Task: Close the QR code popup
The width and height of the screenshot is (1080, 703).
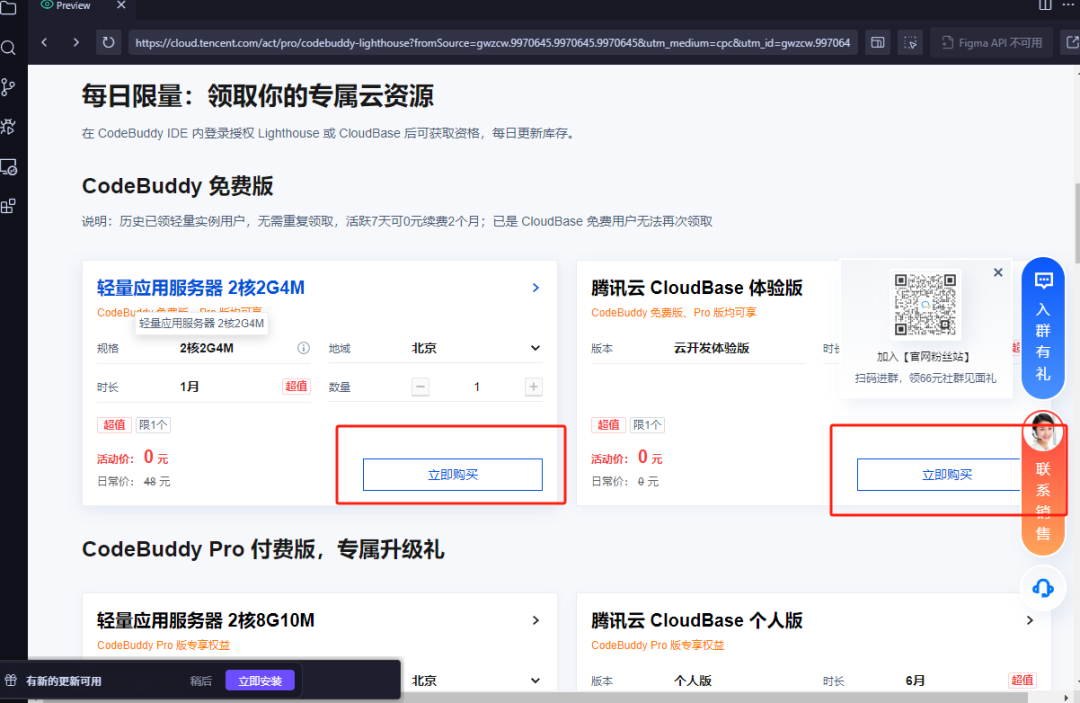Action: pos(998,273)
